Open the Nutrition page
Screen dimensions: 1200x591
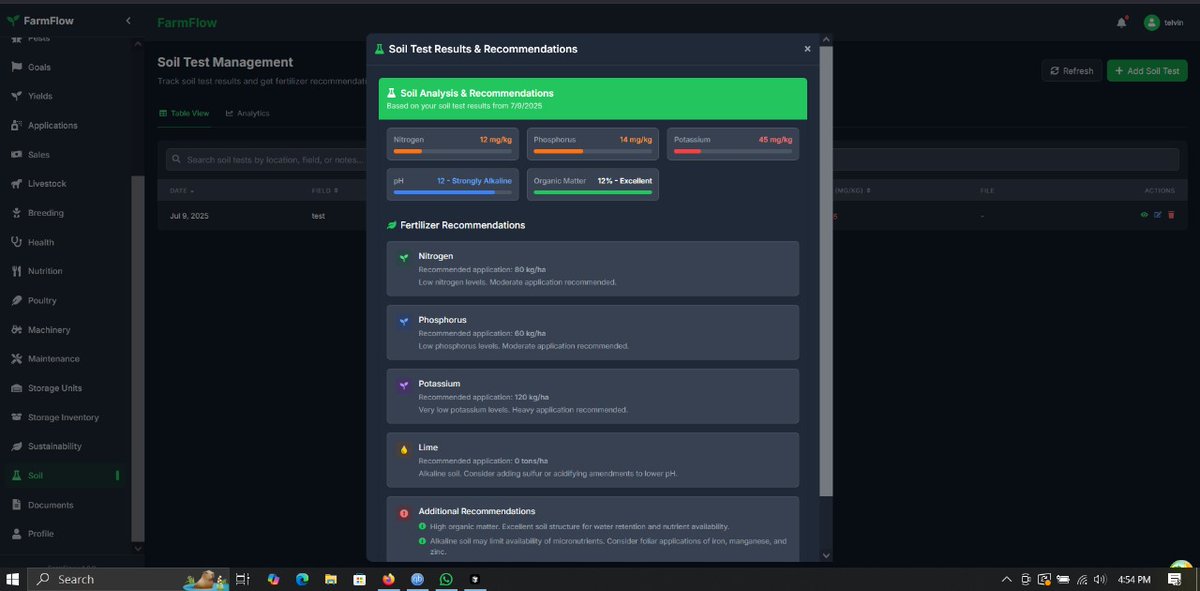[x=45, y=271]
